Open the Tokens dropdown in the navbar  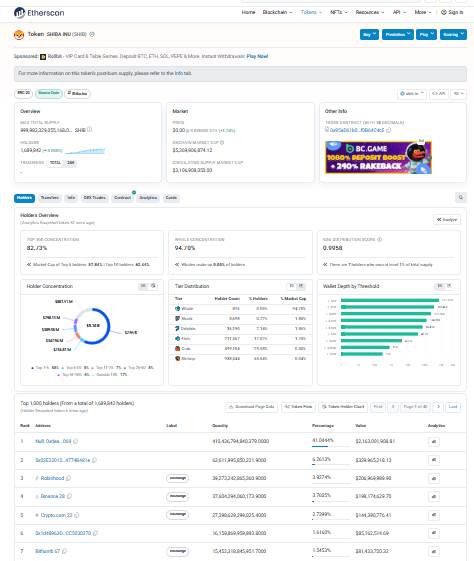[311, 12]
